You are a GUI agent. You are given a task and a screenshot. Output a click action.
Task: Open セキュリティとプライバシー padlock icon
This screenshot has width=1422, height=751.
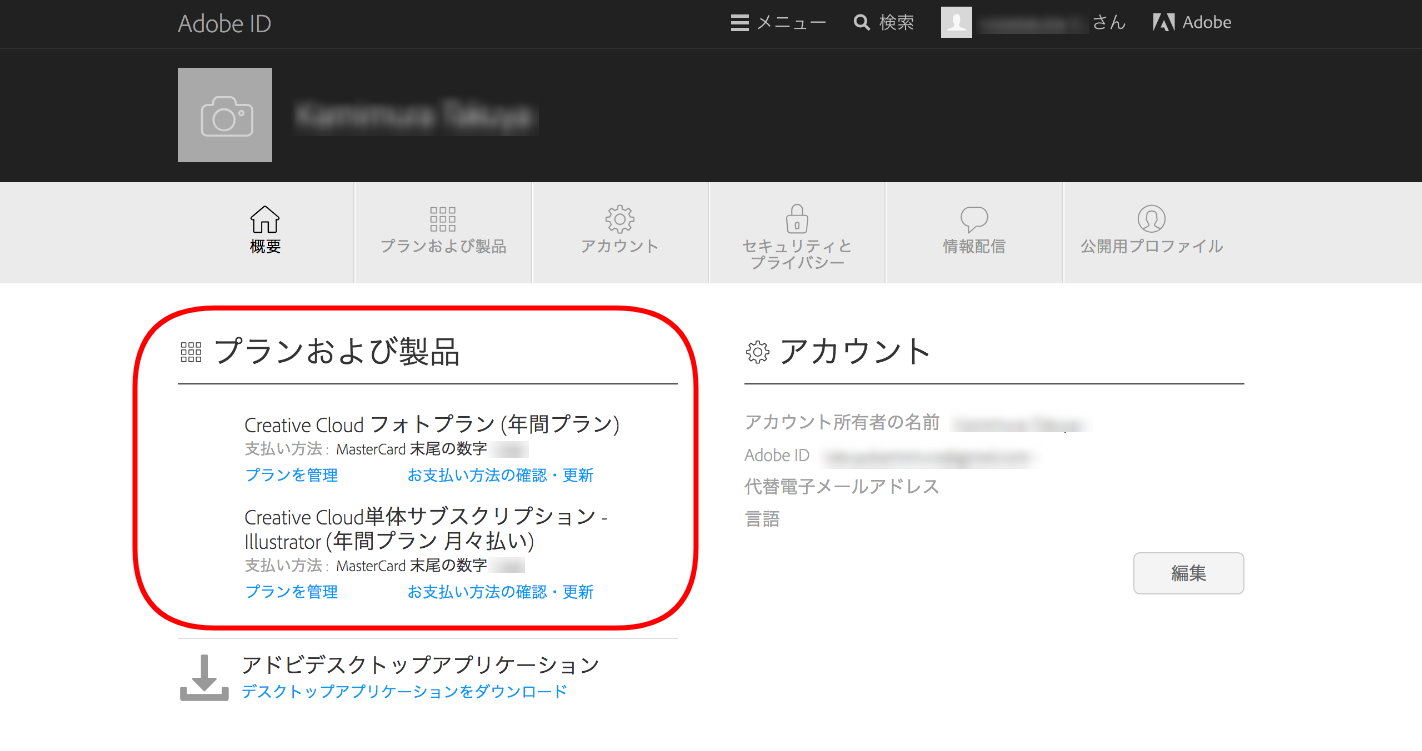tap(797, 219)
